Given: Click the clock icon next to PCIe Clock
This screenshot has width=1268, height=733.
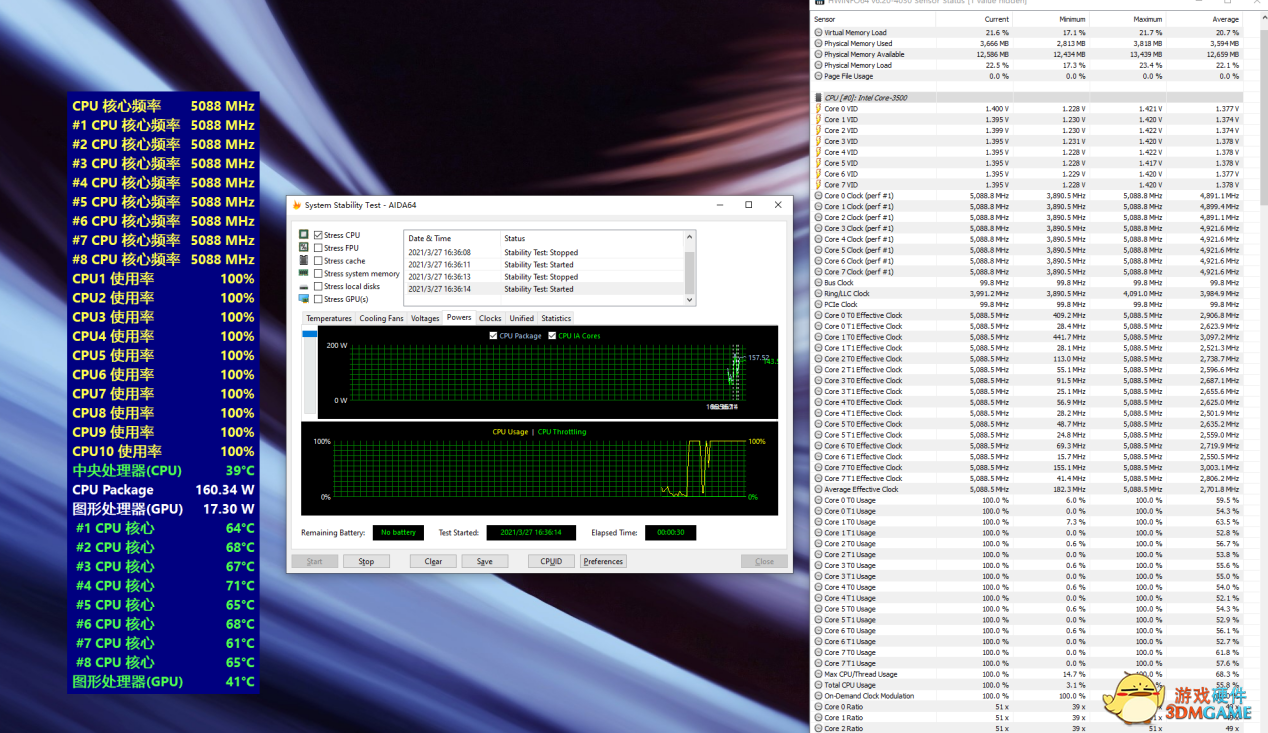Looking at the screenshot, I should click(x=818, y=304).
